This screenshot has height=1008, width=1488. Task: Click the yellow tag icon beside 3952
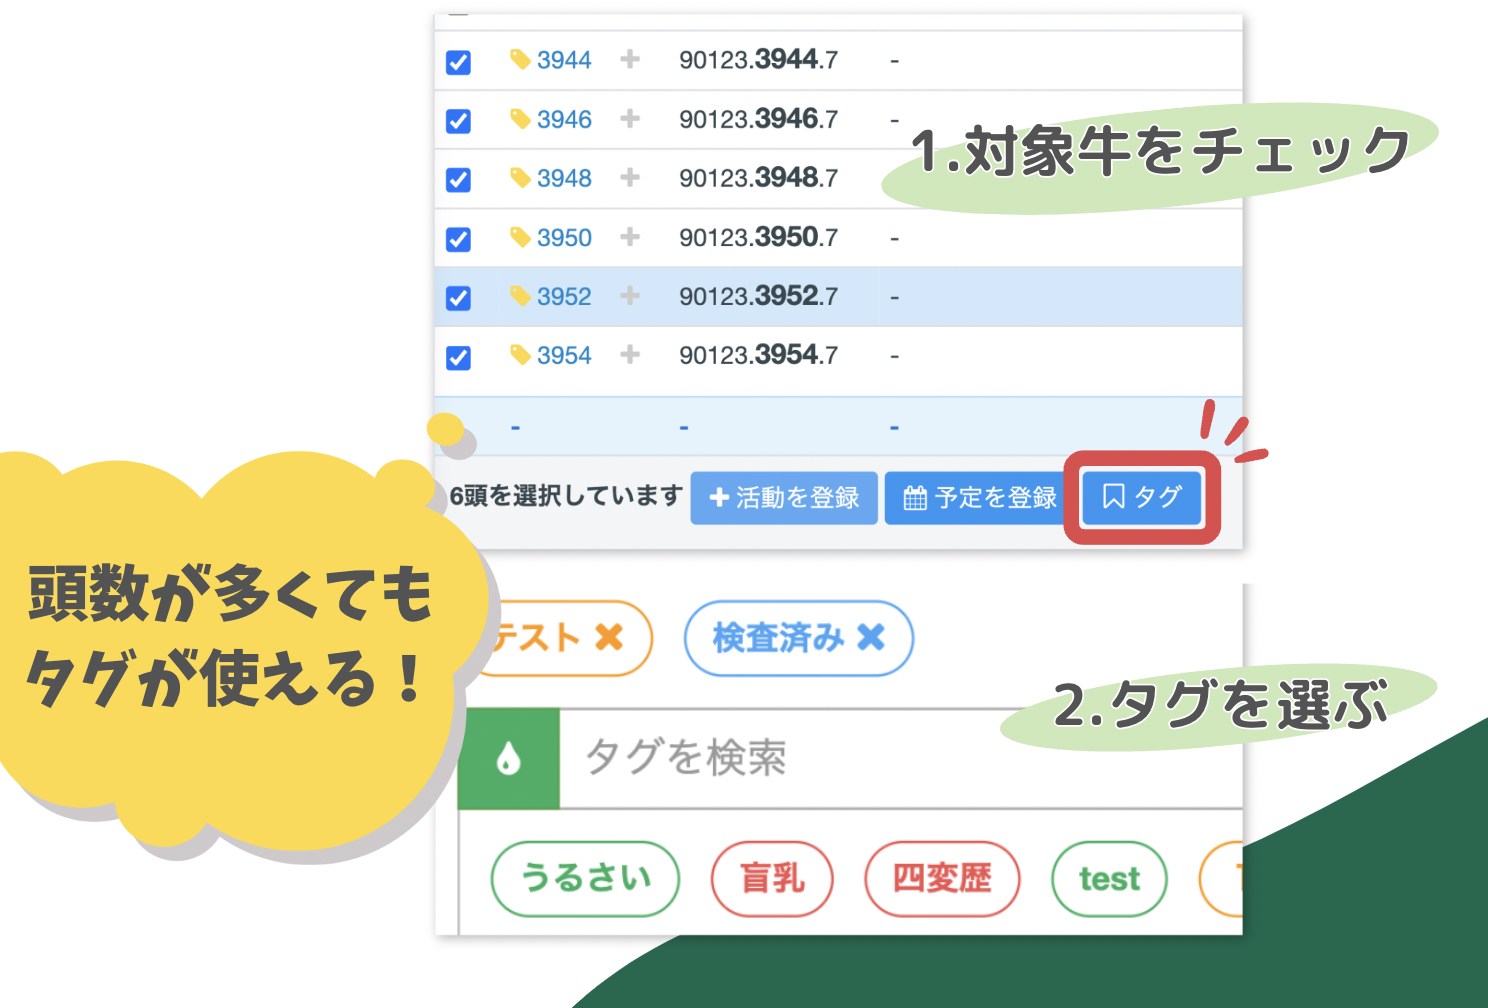(x=520, y=296)
